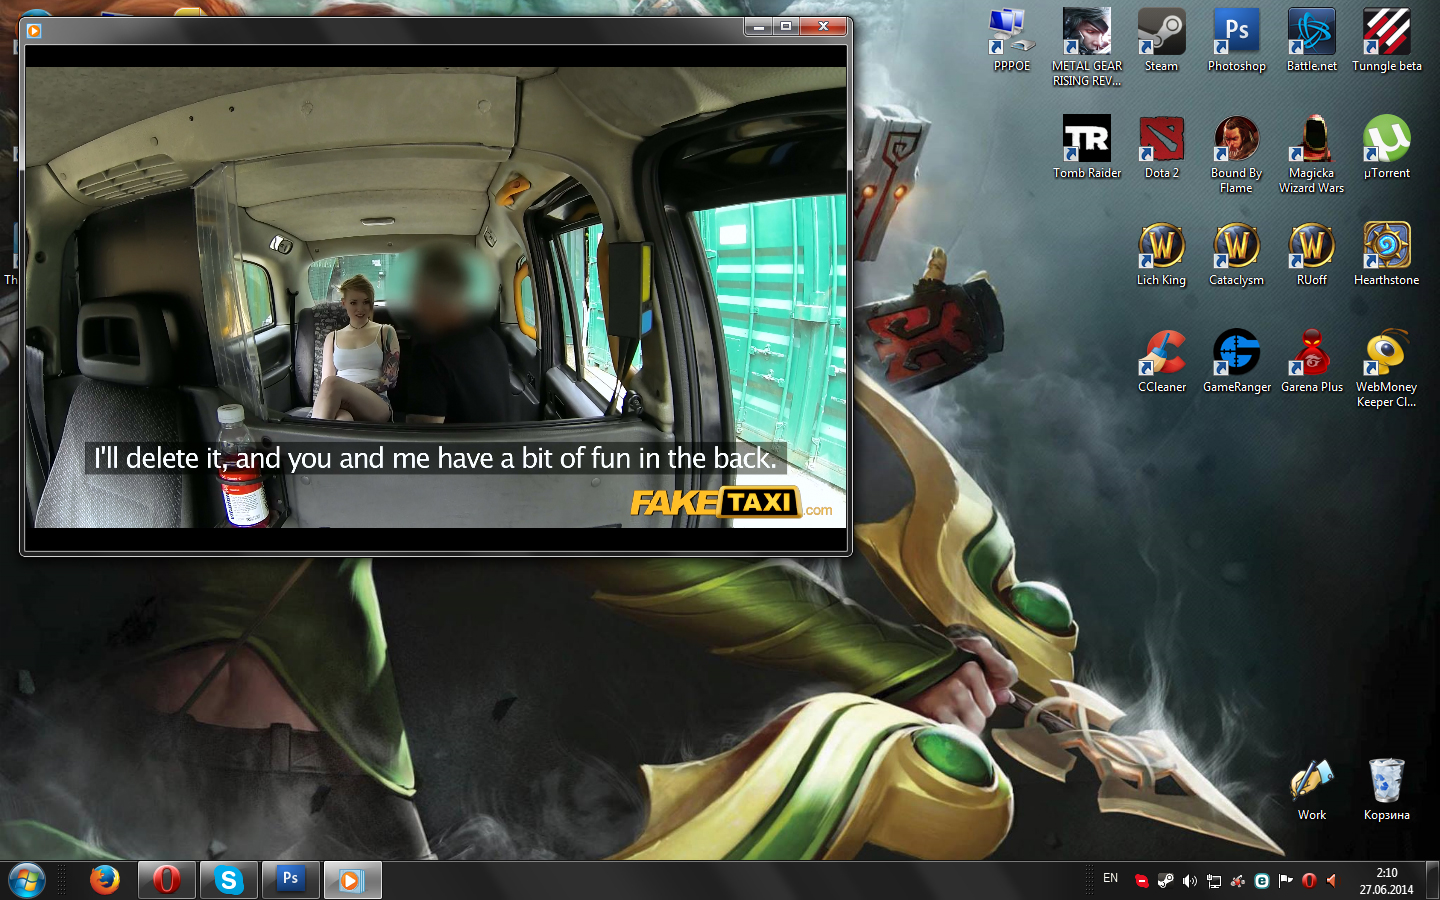This screenshot has height=900, width=1440.
Task: Select the Cataclysm WoW icon
Action: (x=1236, y=254)
